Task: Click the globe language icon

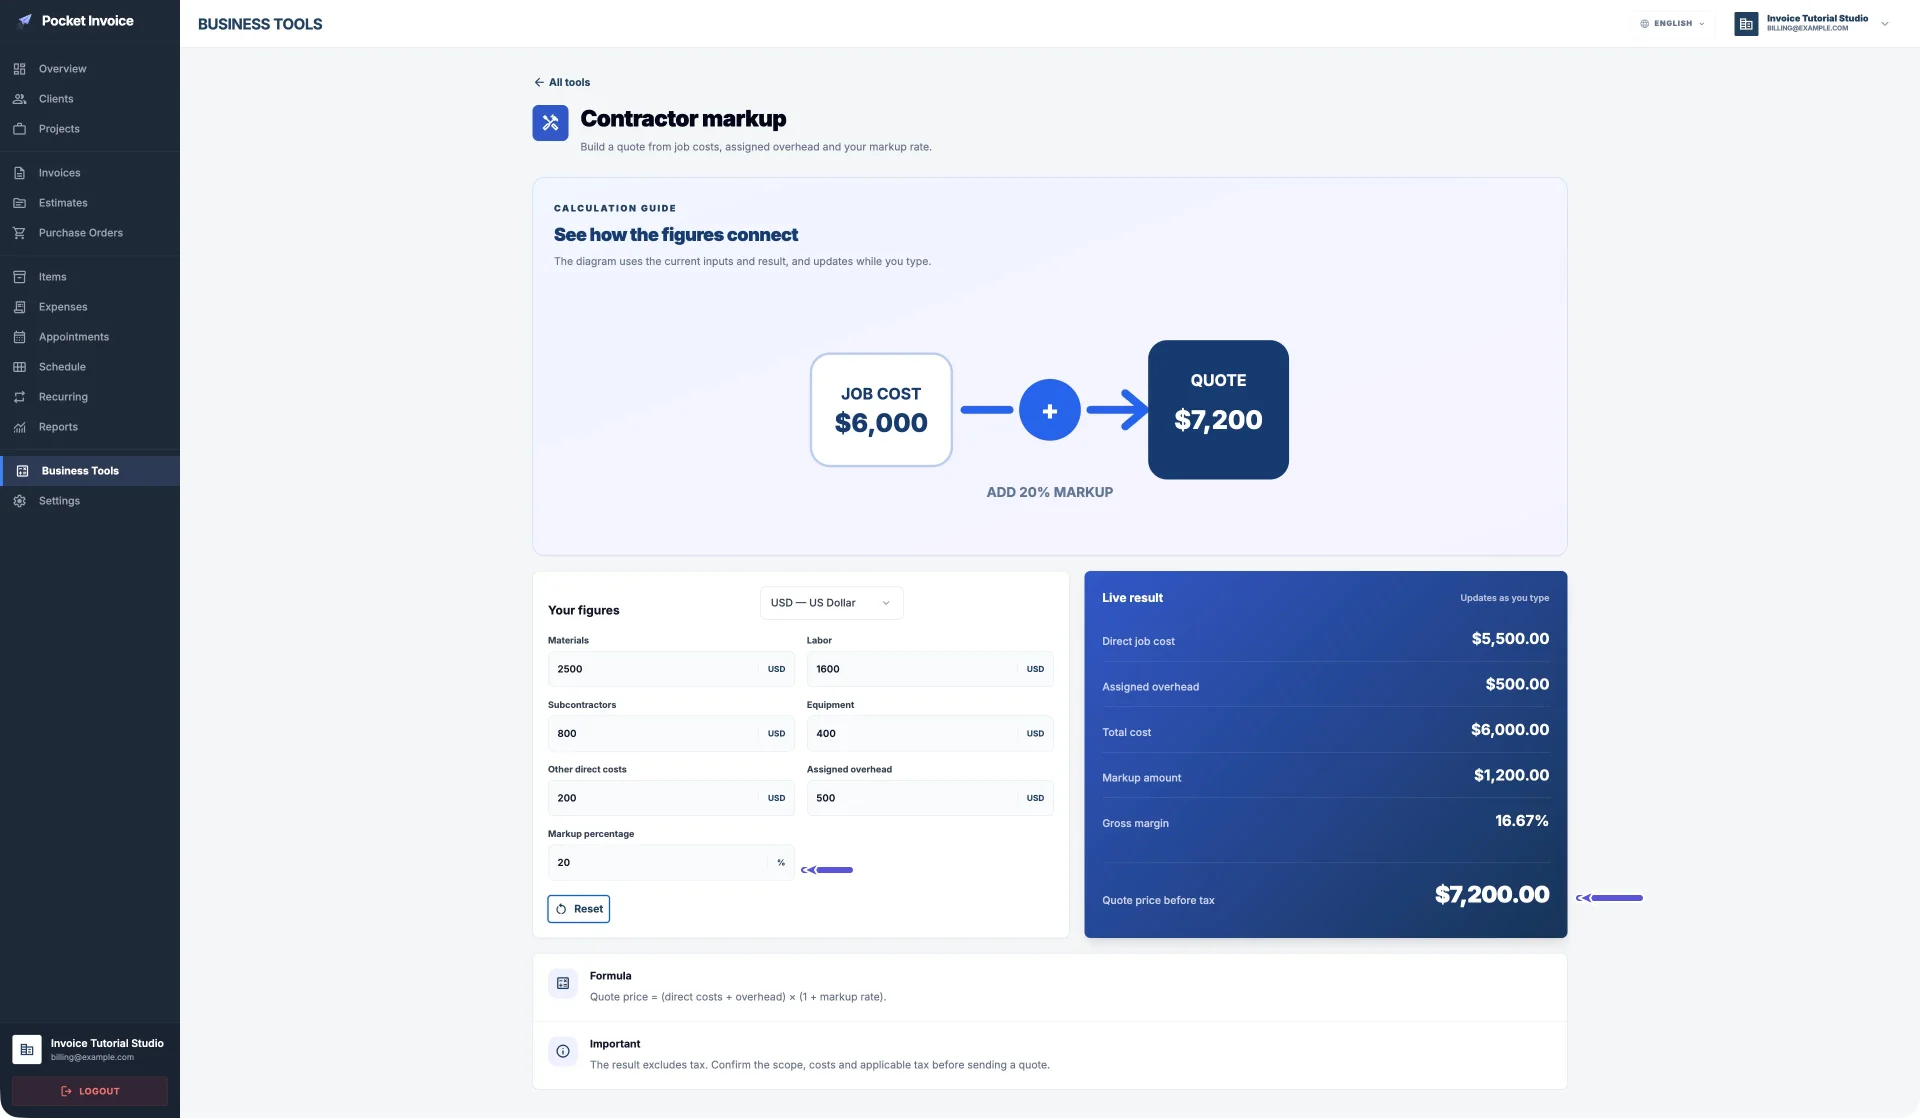Action: tap(1644, 23)
